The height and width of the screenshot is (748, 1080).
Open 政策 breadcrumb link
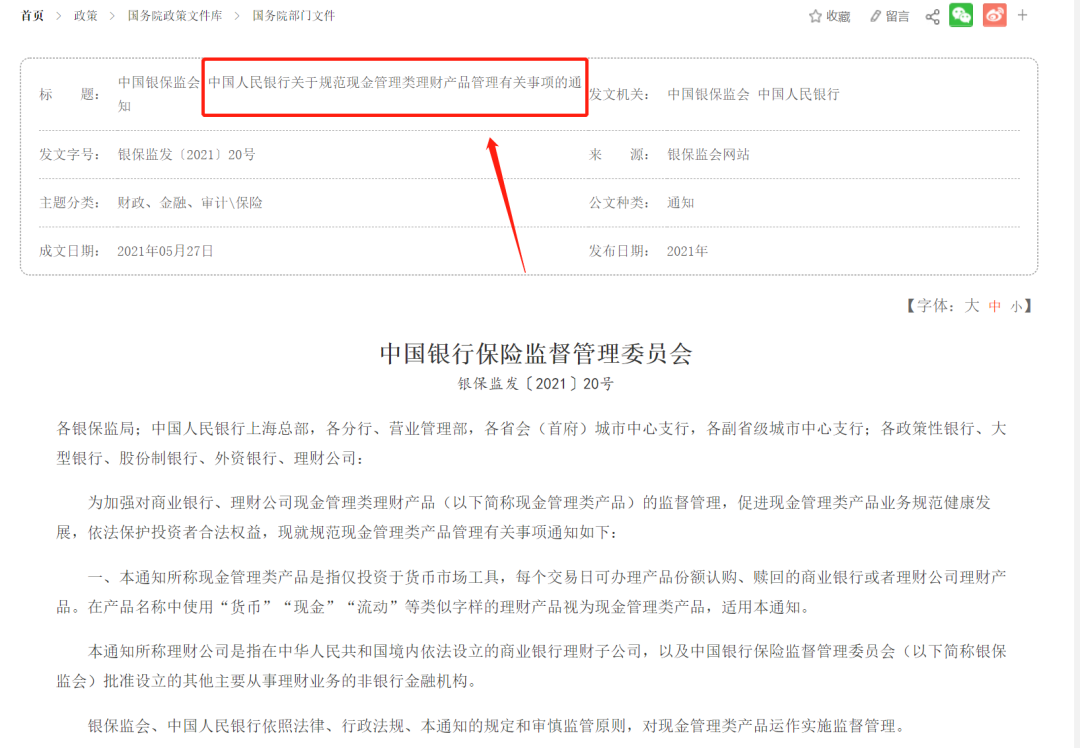tap(86, 16)
